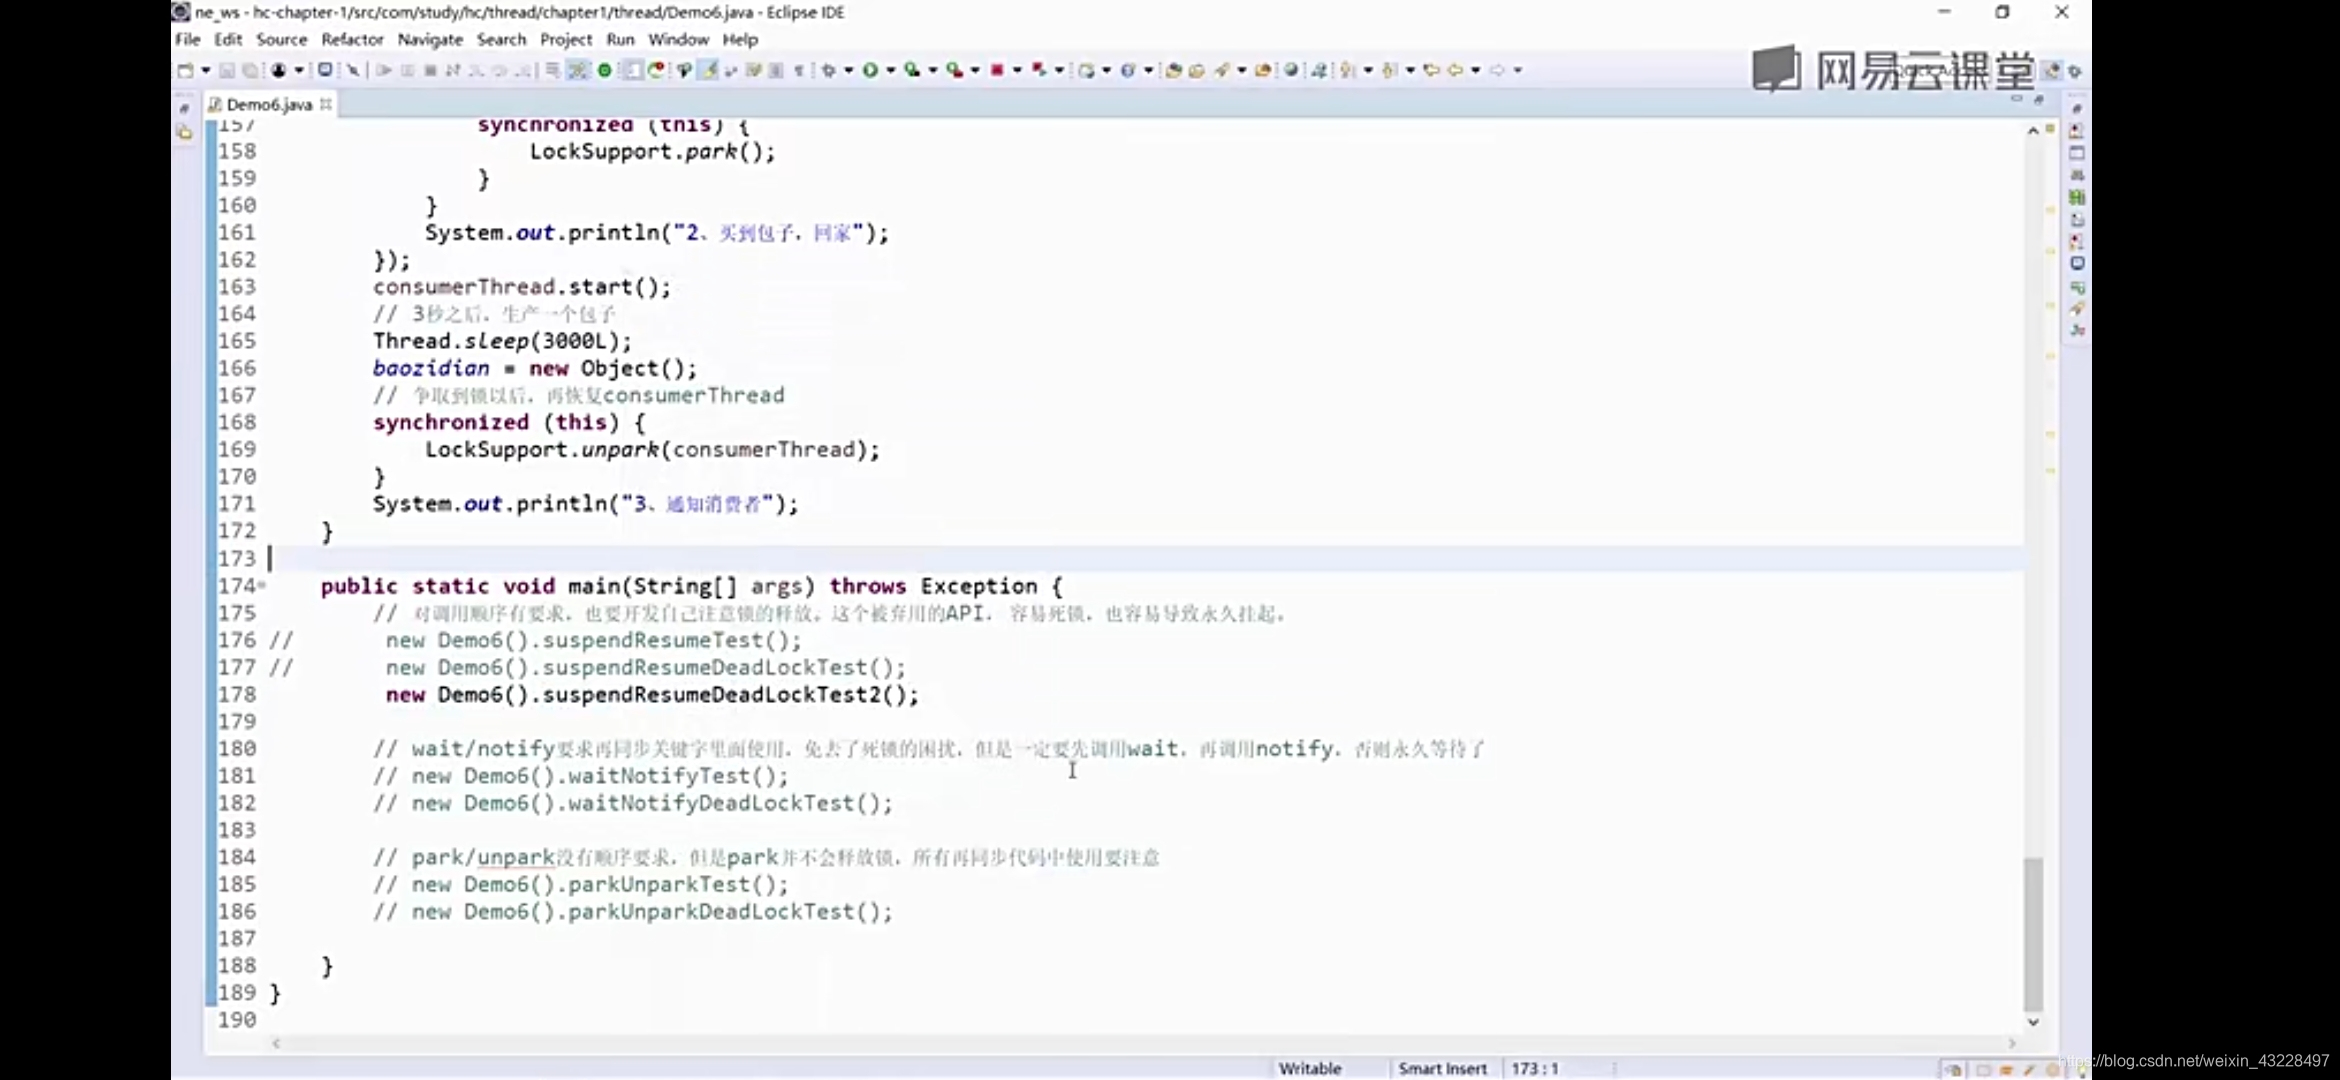Click the Terminate debug toolbar icon

430,70
